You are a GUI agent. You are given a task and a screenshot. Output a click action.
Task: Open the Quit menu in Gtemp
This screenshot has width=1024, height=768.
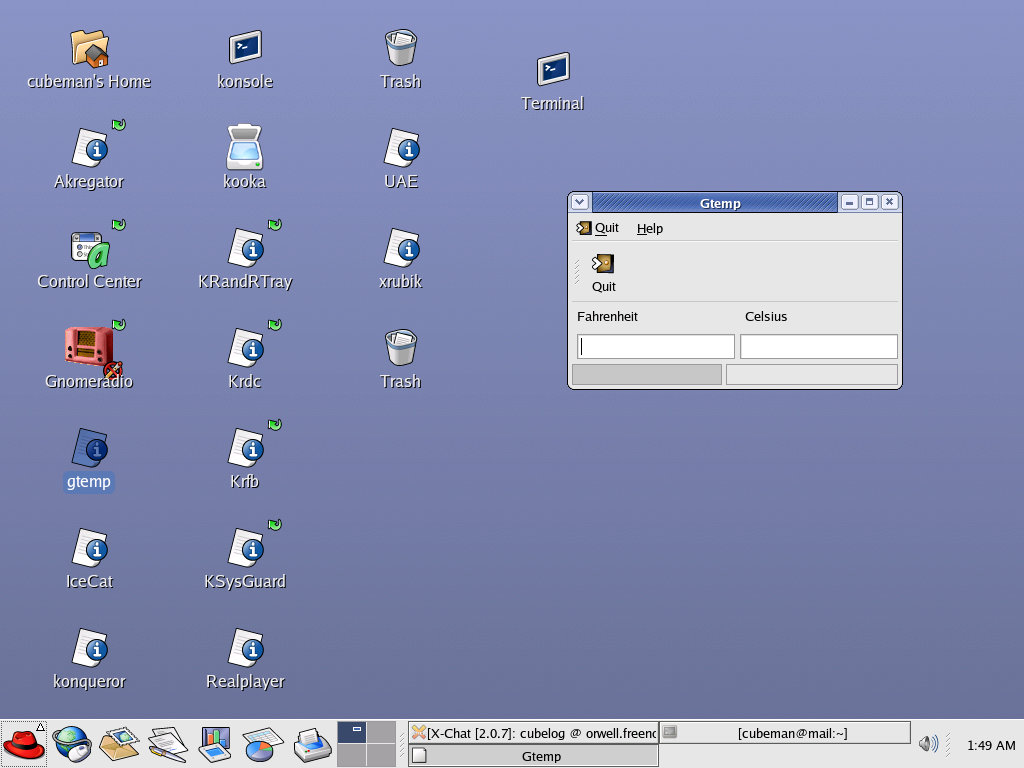click(598, 228)
